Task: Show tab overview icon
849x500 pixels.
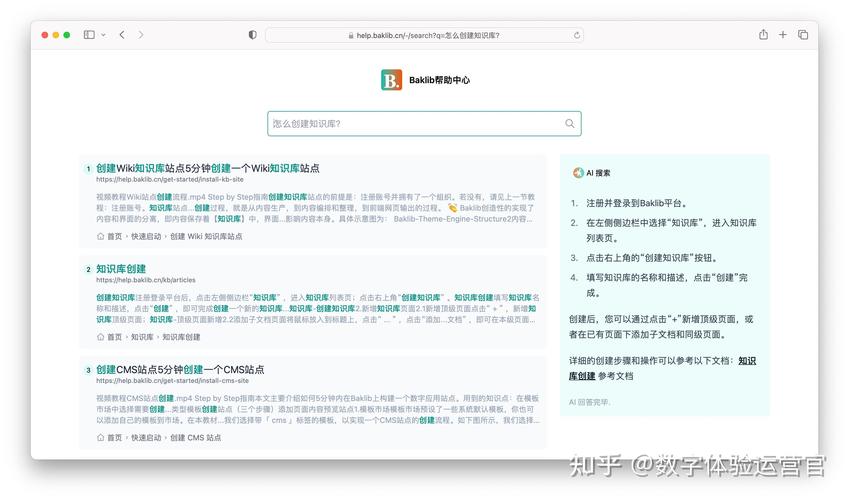Action: (x=803, y=35)
